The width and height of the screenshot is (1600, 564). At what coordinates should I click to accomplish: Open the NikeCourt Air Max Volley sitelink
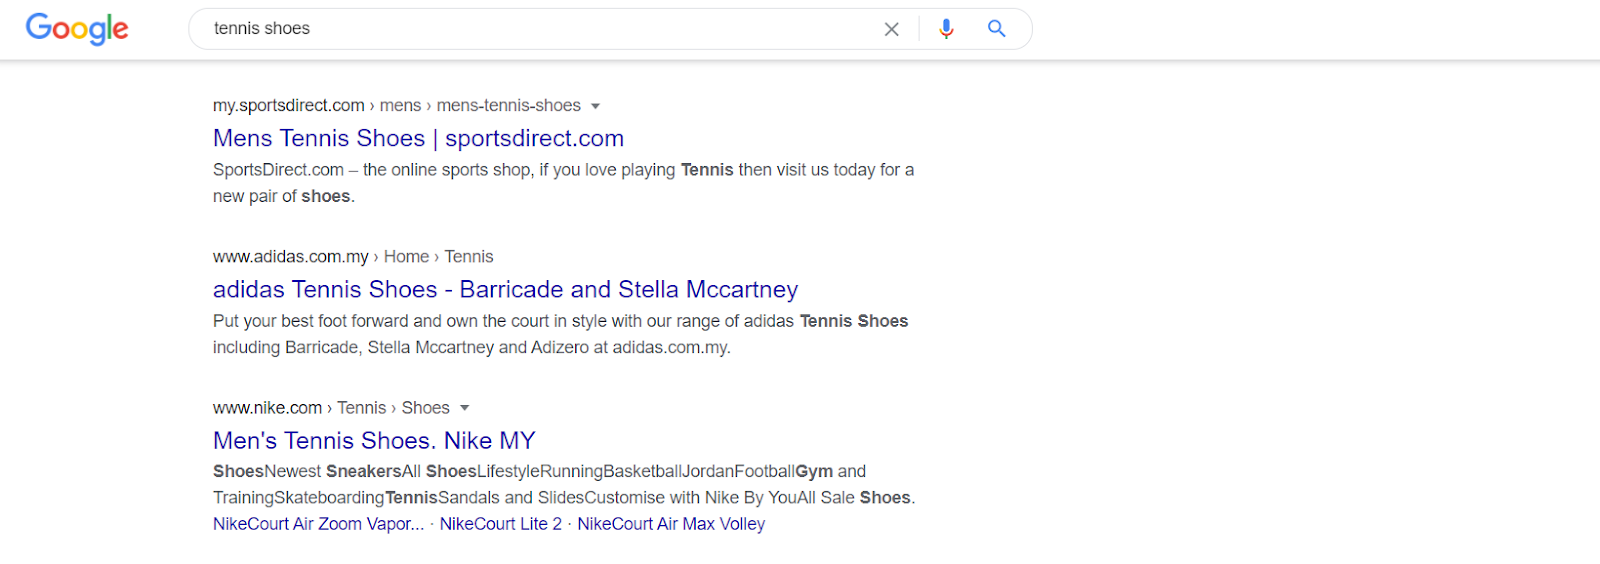pos(671,524)
